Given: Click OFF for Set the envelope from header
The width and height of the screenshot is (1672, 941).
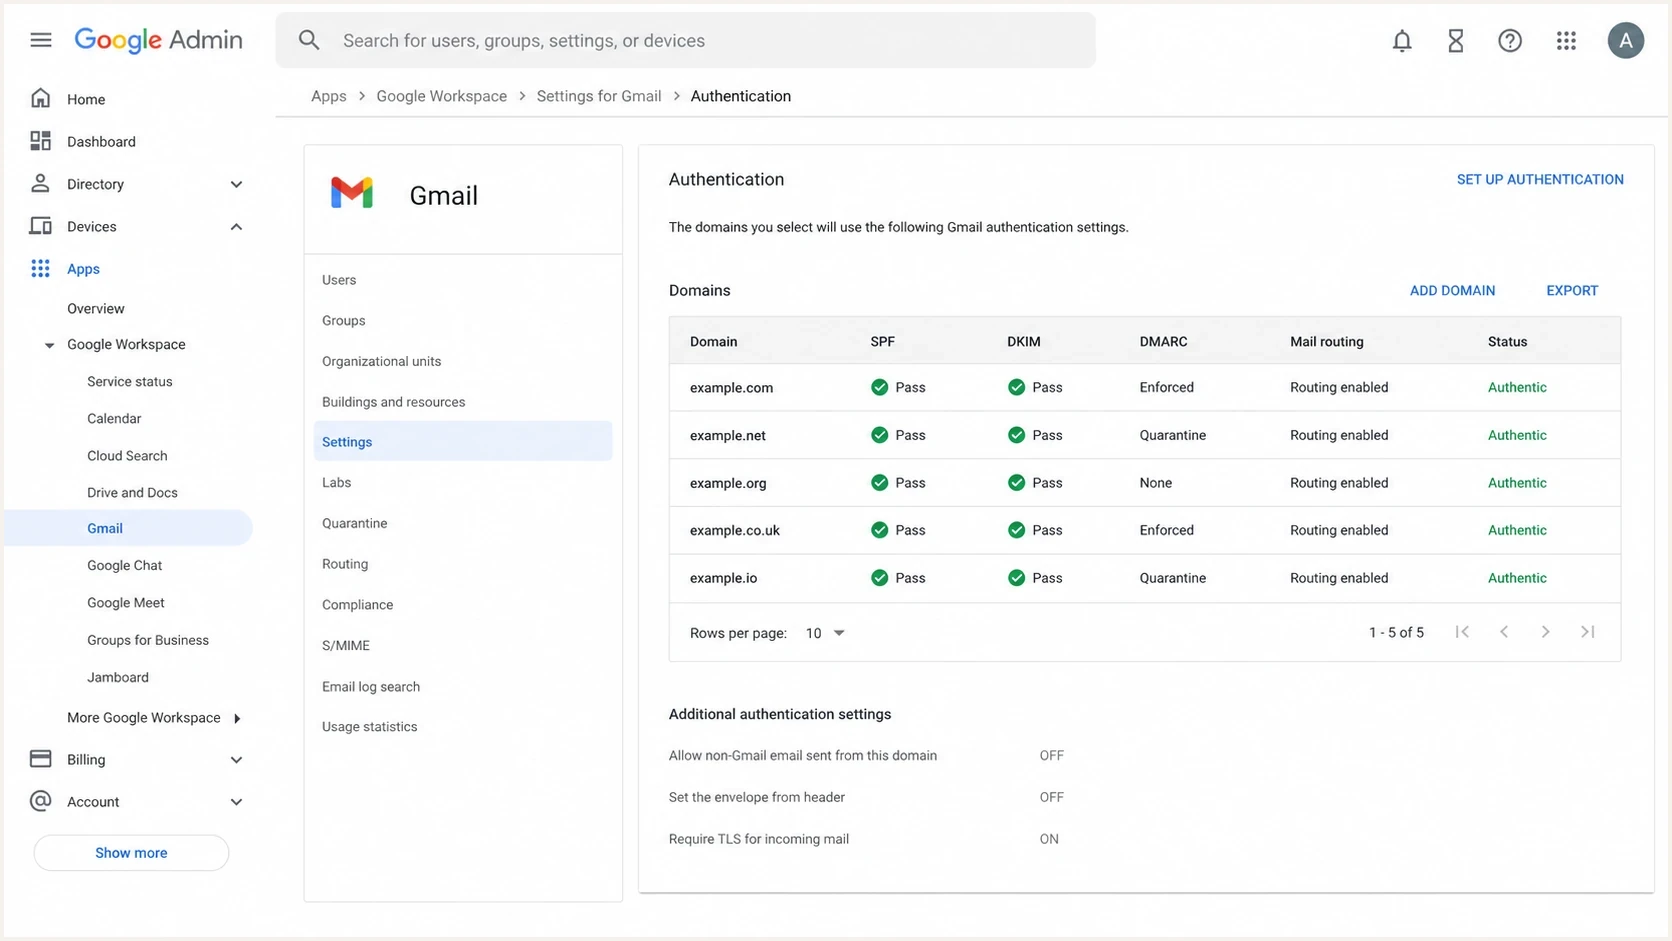Looking at the screenshot, I should (1051, 797).
